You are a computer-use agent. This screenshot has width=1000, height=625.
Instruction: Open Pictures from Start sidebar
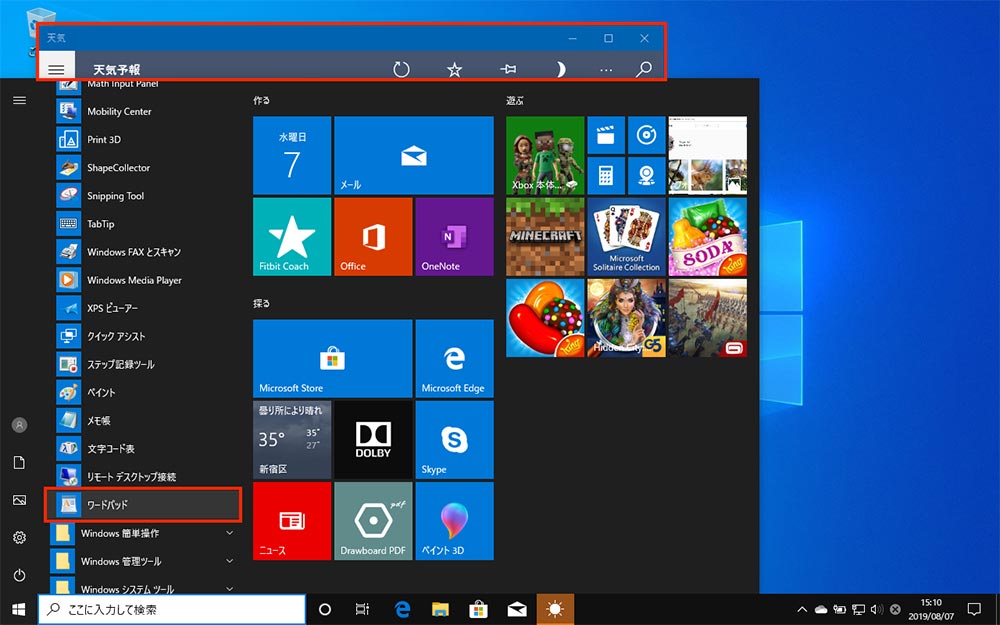click(x=20, y=500)
